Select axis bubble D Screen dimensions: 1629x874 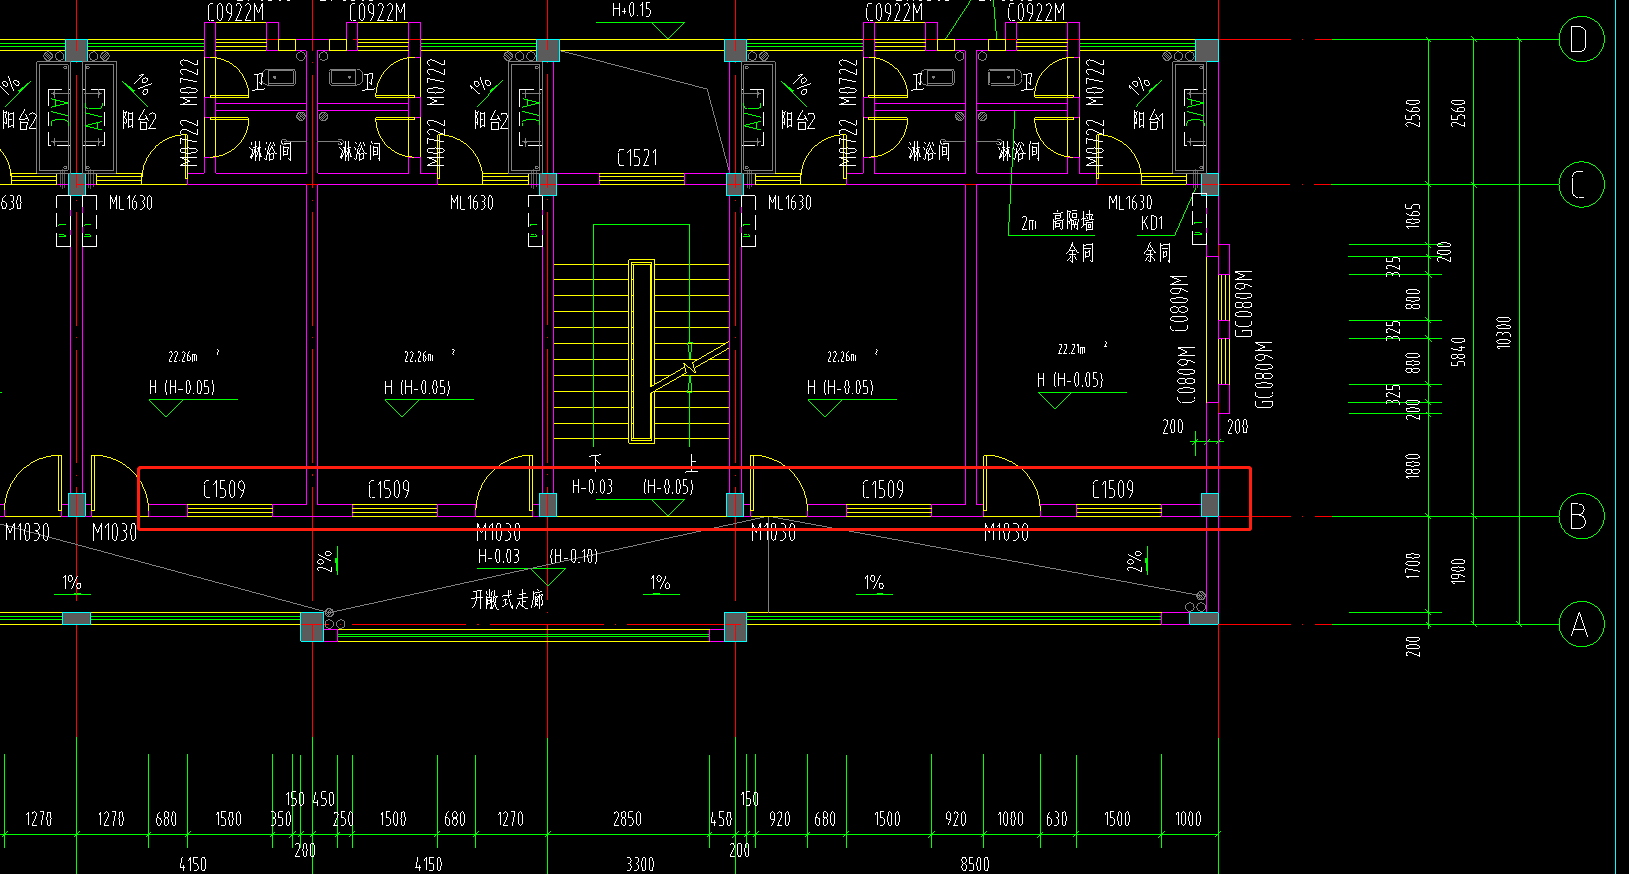(x=1580, y=40)
